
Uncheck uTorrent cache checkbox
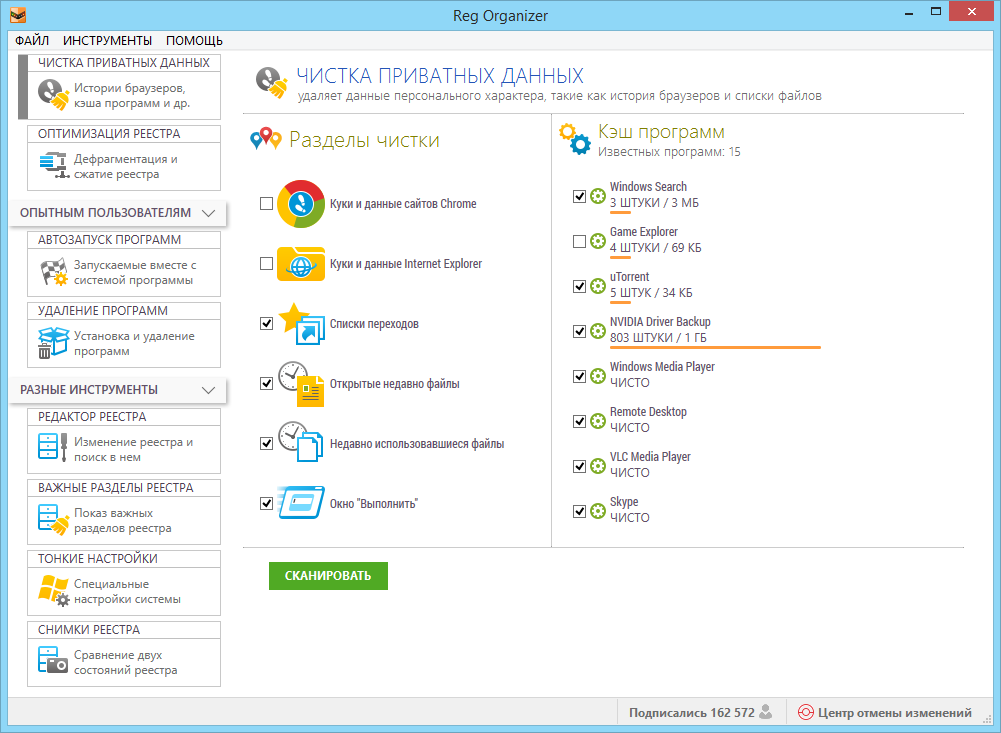pos(579,286)
